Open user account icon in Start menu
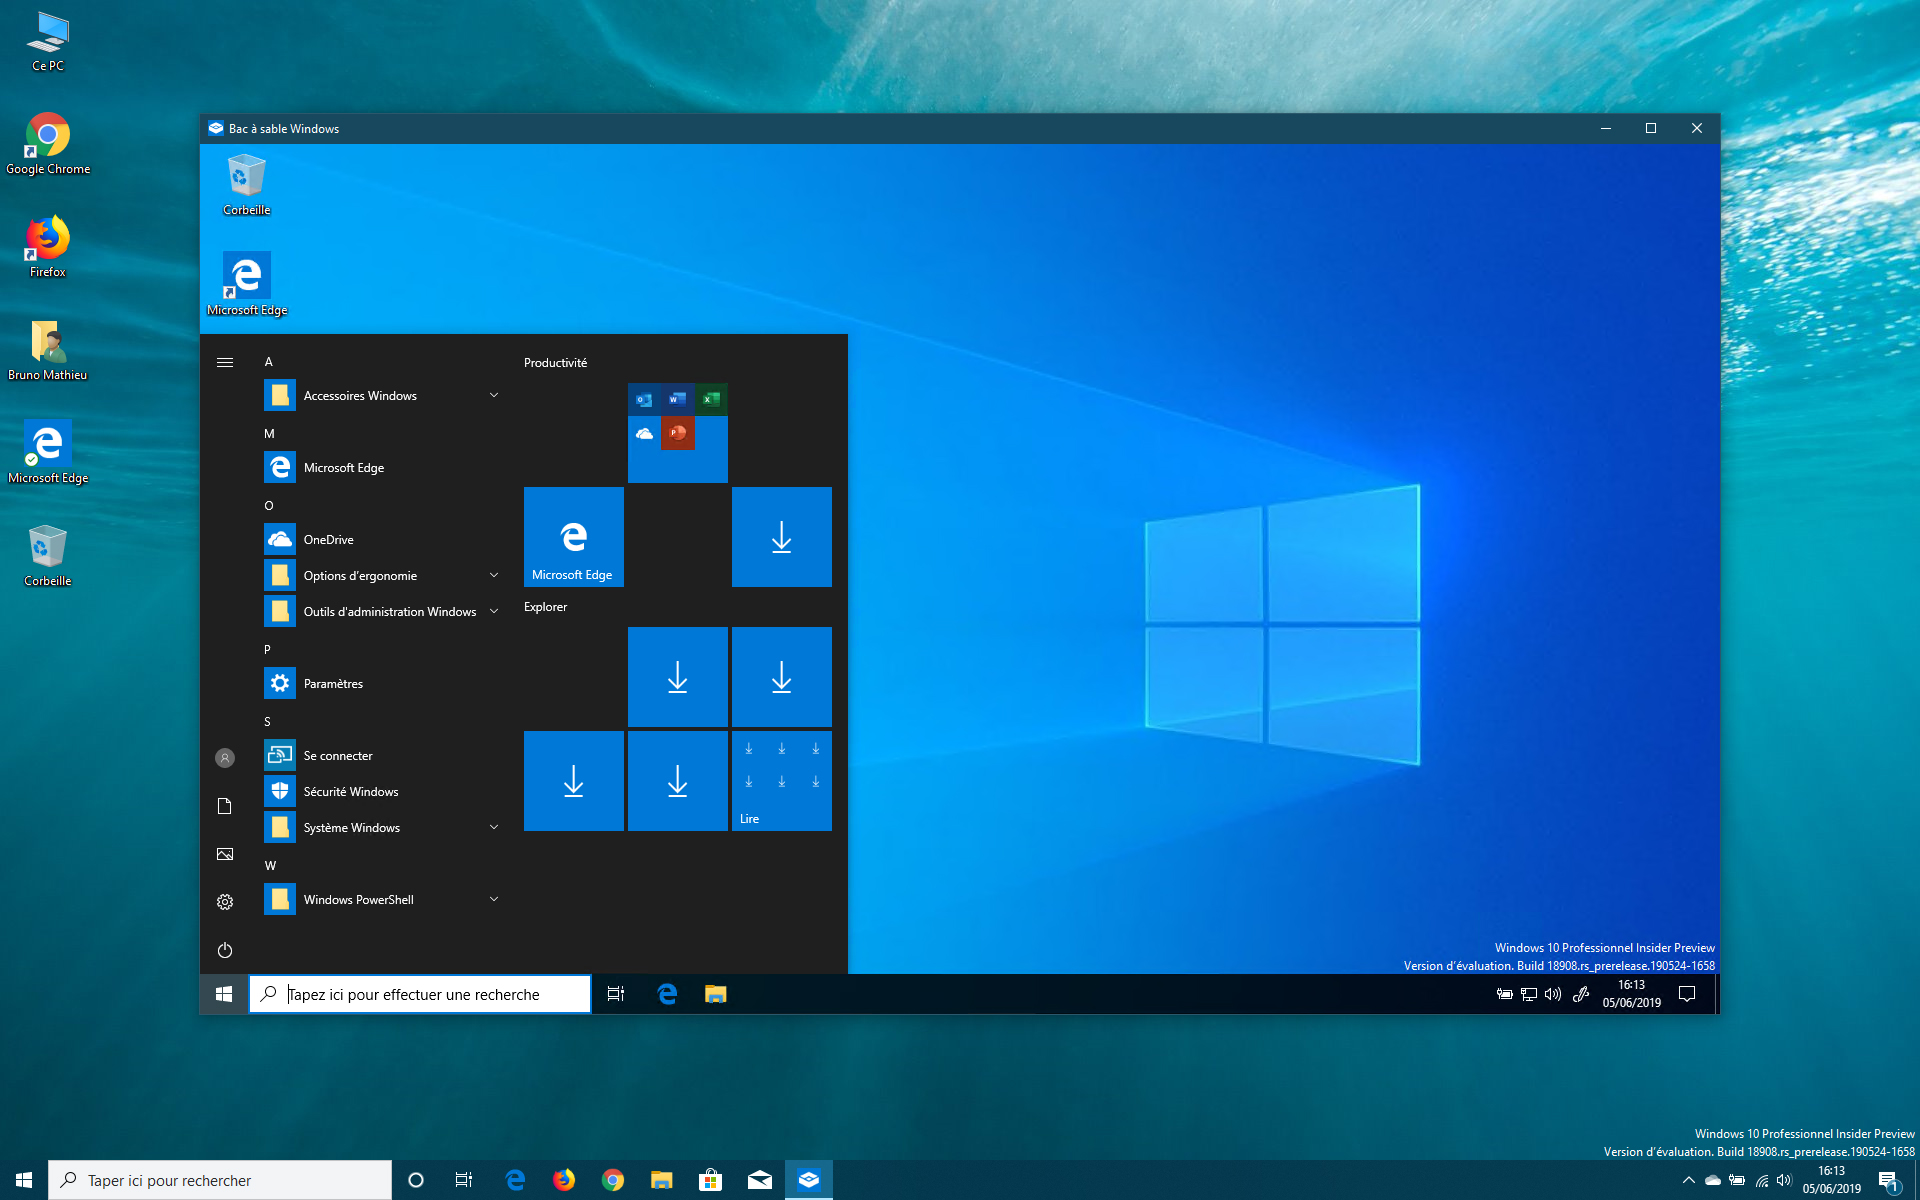Viewport: 1920px width, 1200px height. tap(225, 758)
